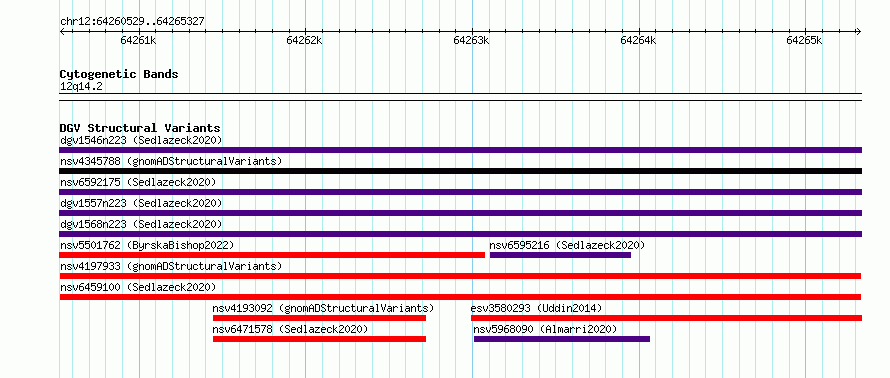Select the Cytogenetic Bands track title
This screenshot has height=378, width=890.
pos(119,74)
